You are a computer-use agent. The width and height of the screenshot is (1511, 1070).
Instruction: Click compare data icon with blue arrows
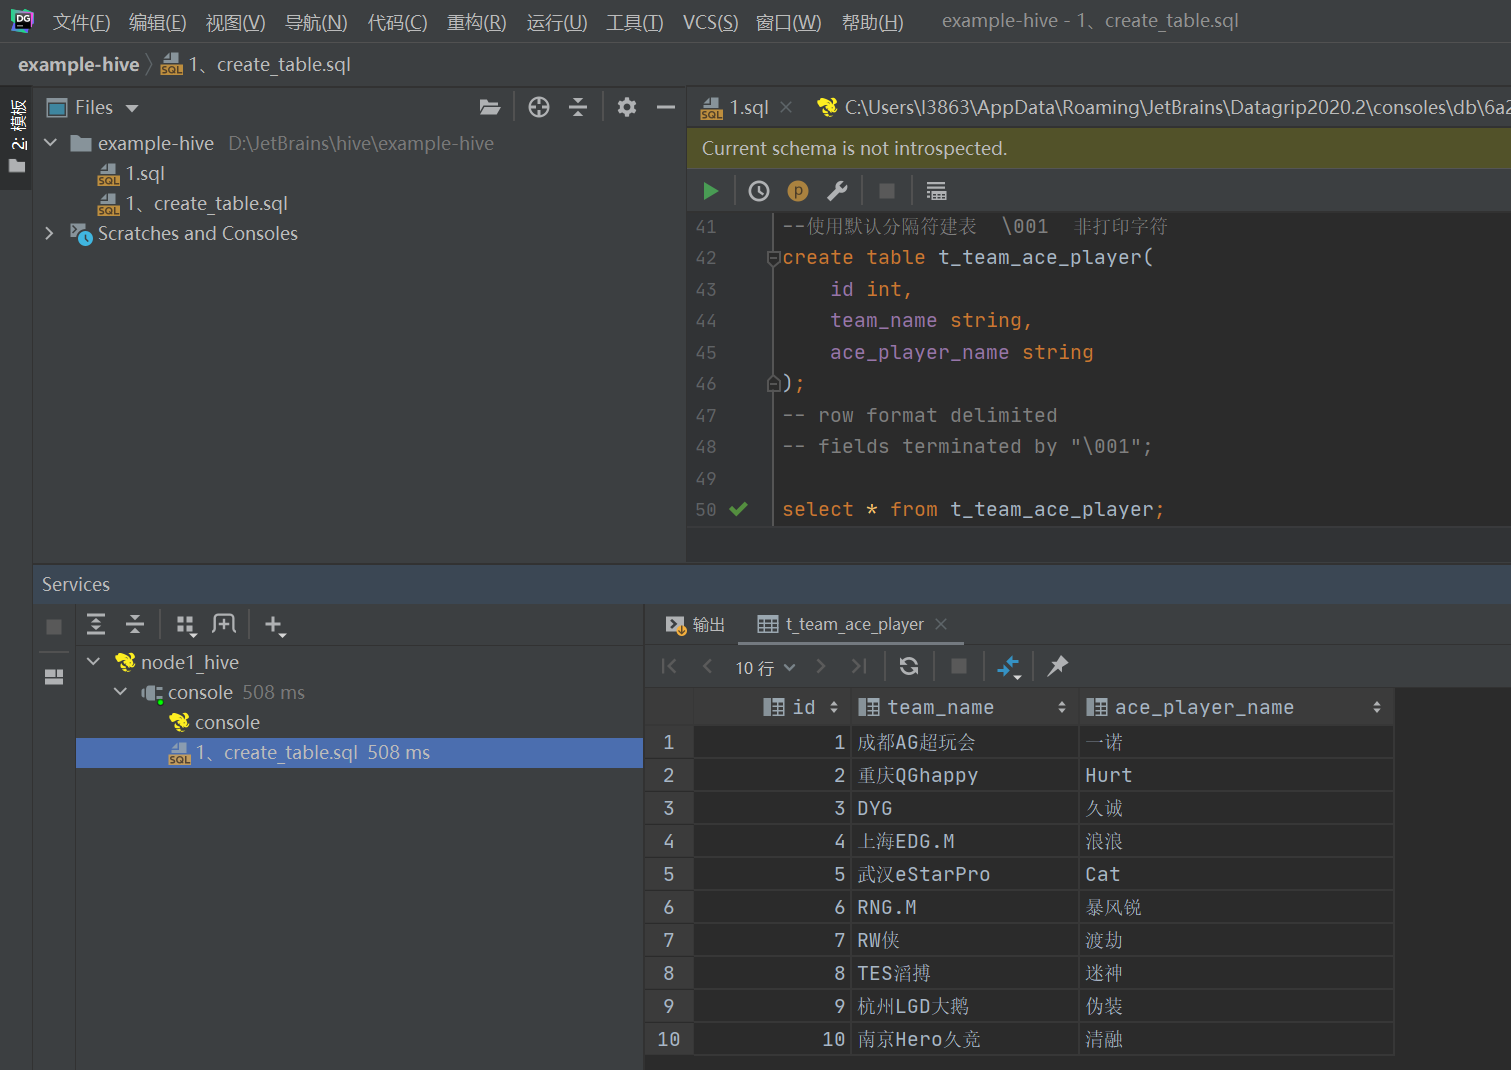coord(1009,667)
